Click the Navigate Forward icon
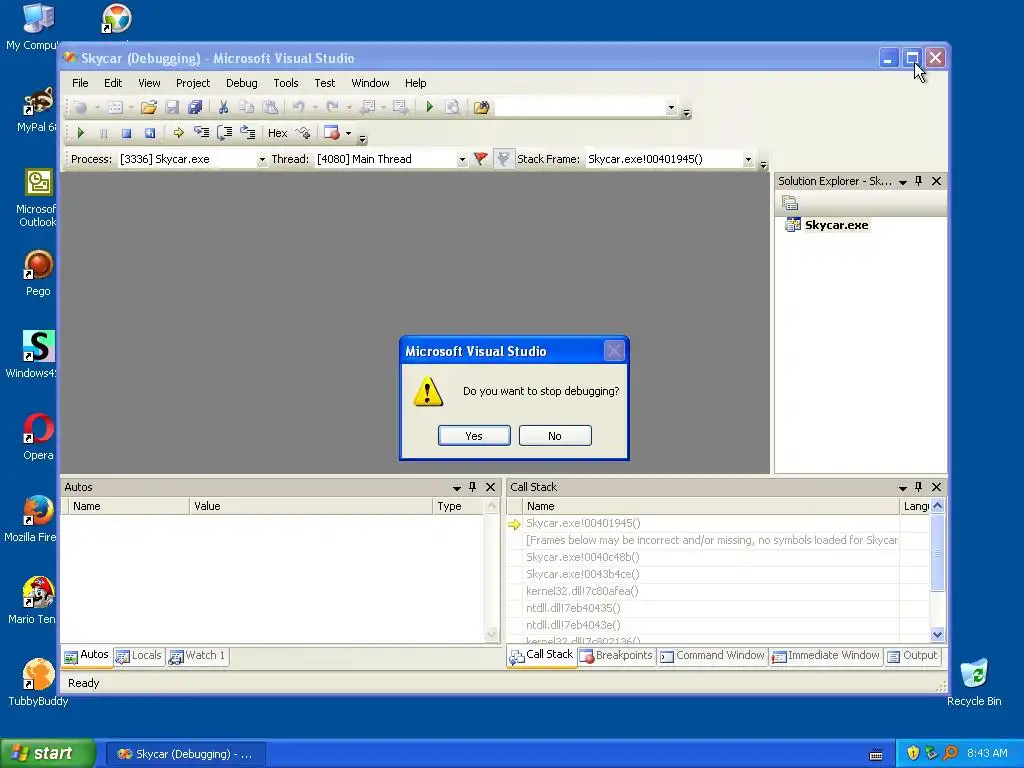Image resolution: width=1024 pixels, height=768 pixels. pyautogui.click(x=400, y=108)
